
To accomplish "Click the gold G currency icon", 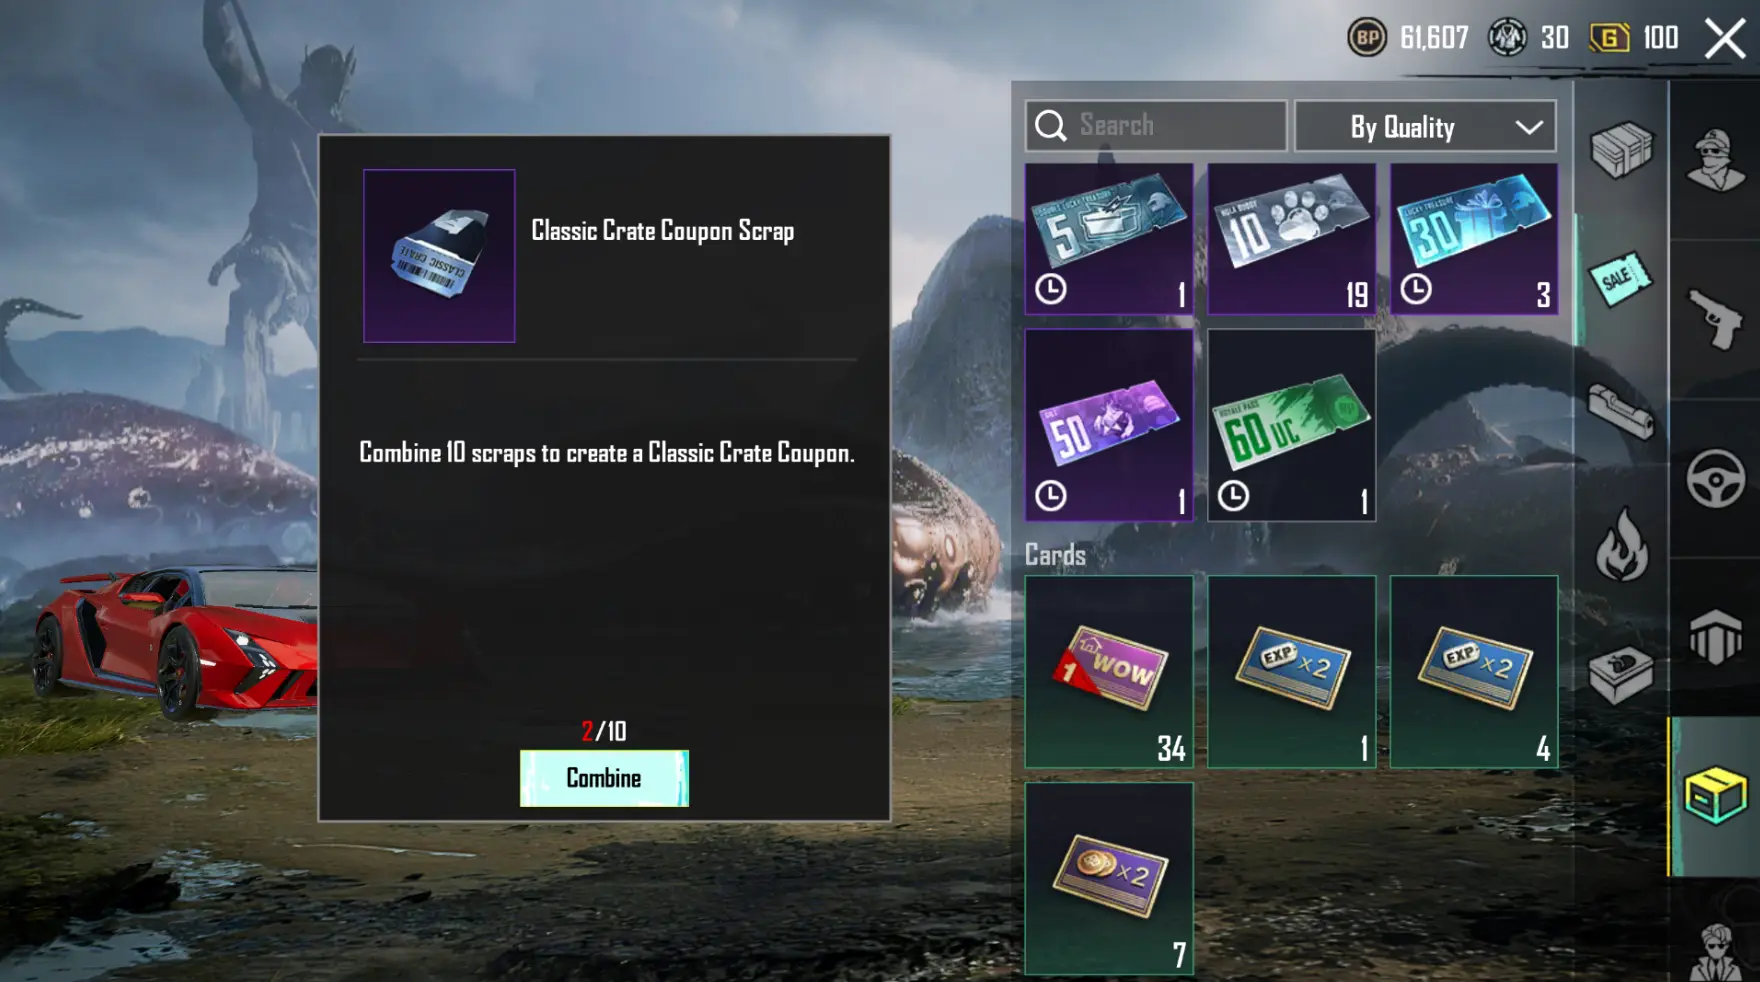I will [x=1609, y=38].
